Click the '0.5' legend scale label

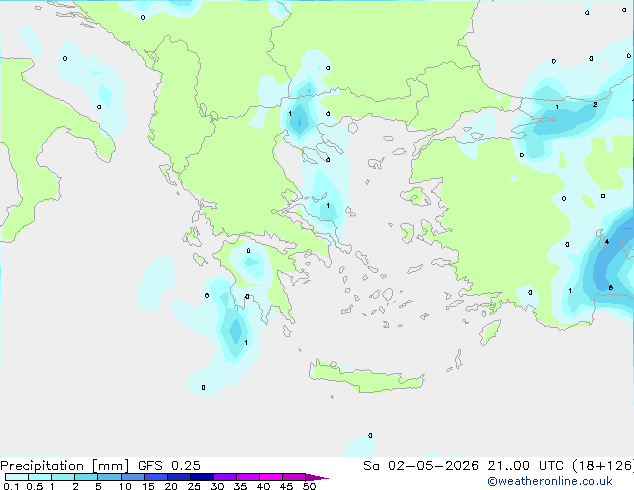click(34, 486)
